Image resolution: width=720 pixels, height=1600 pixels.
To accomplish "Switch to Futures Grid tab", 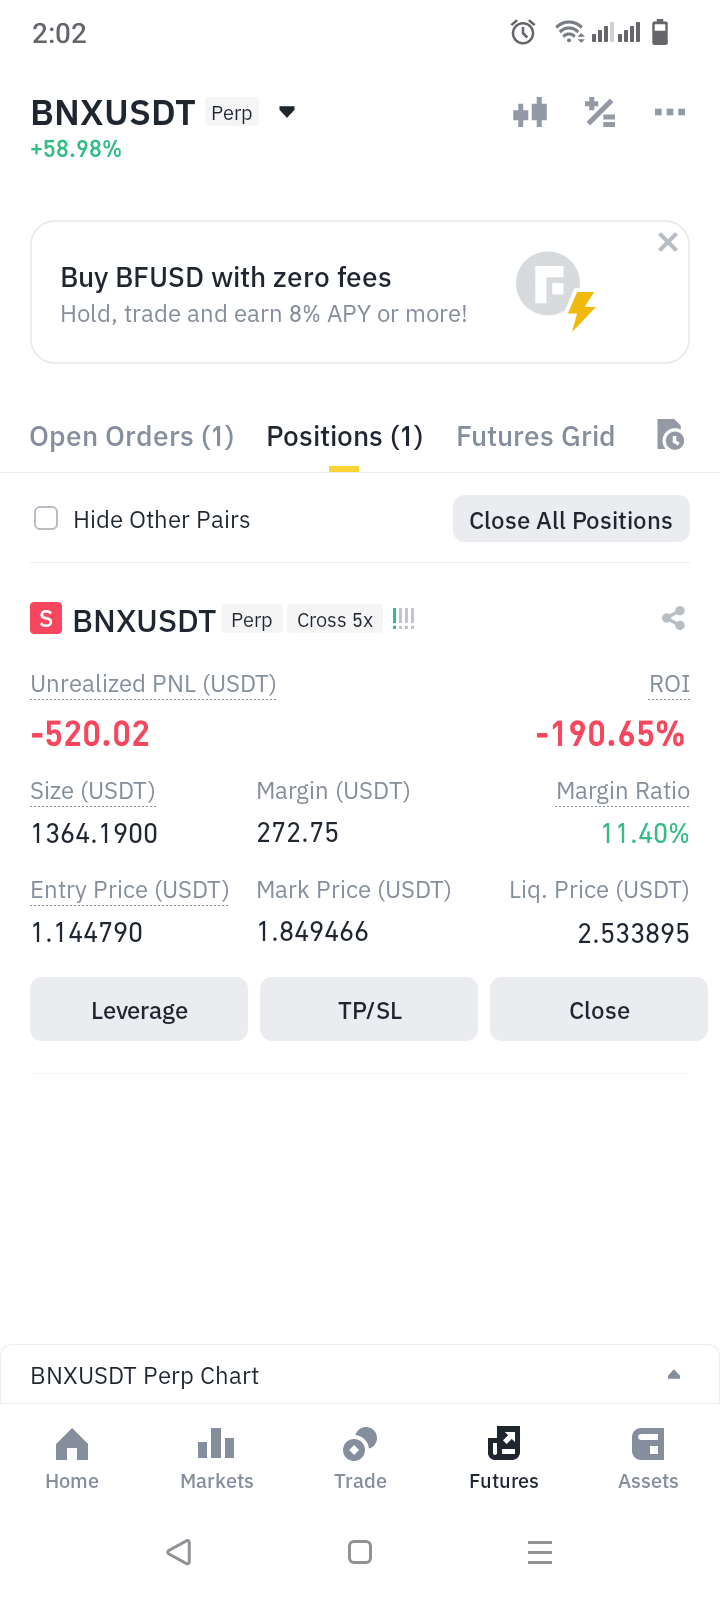I will [x=535, y=436].
